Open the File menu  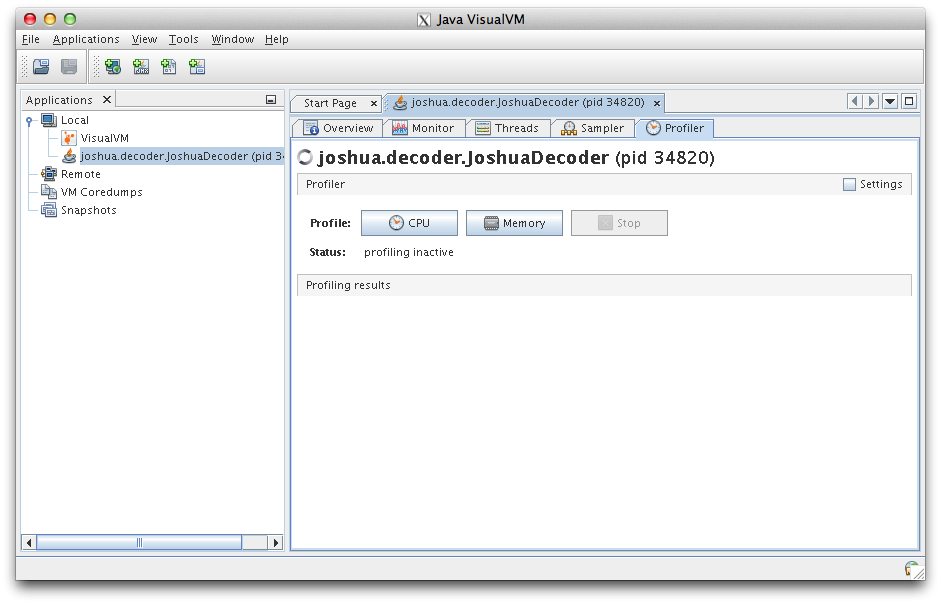(x=31, y=40)
